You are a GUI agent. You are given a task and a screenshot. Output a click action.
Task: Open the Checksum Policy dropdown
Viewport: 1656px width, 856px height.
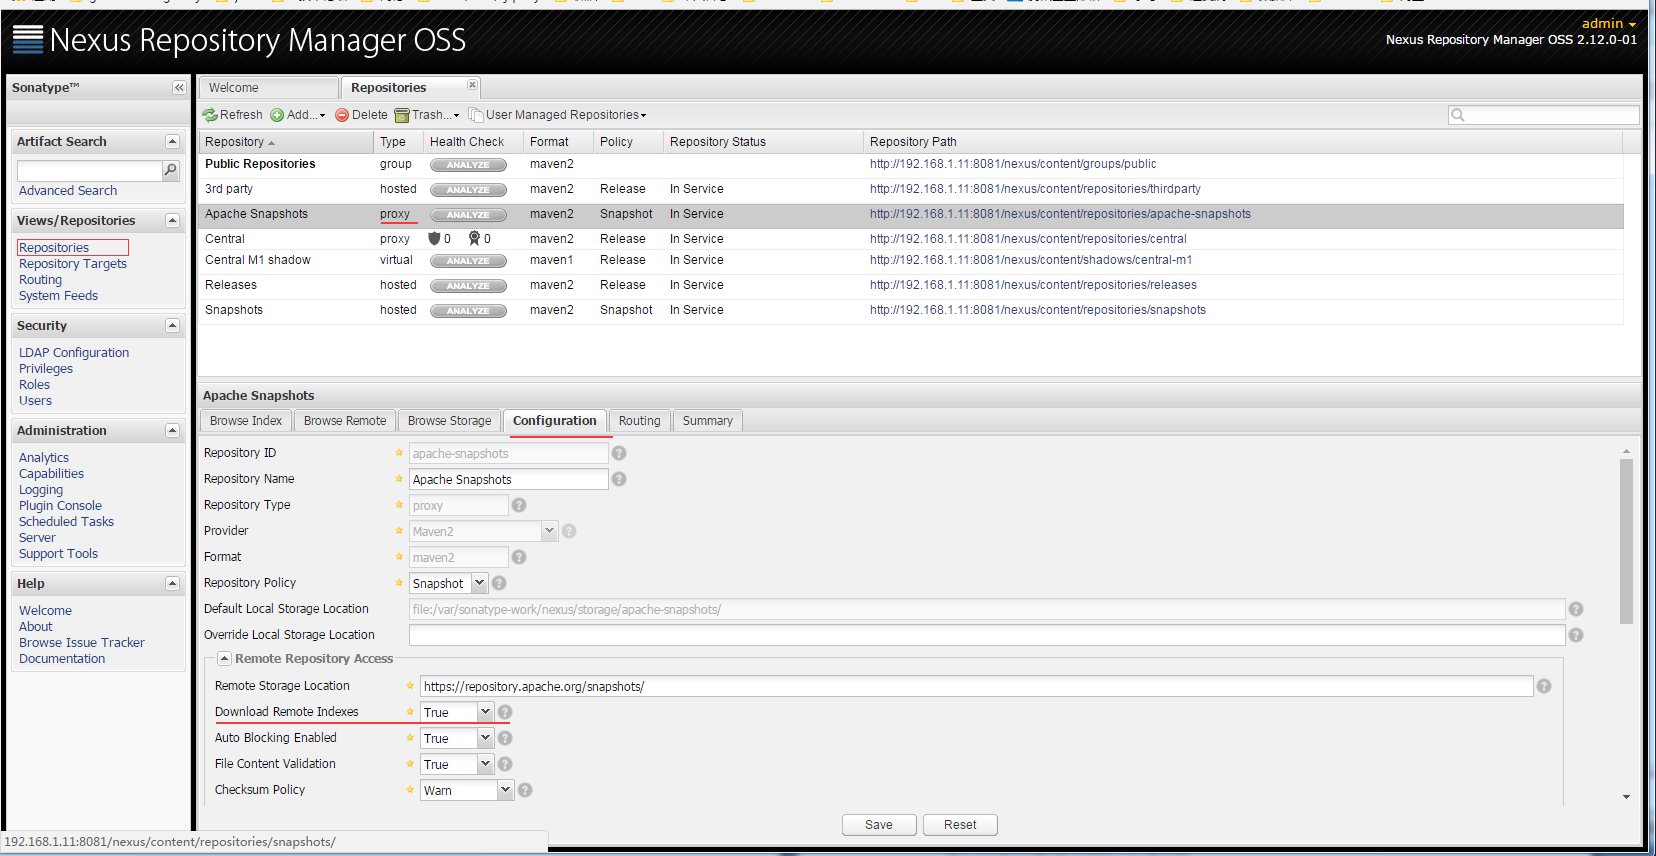[x=505, y=790]
